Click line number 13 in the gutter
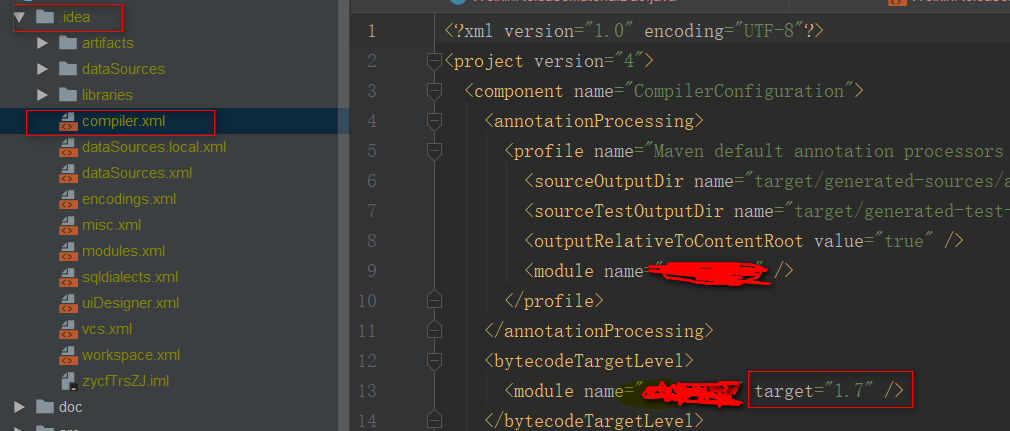The height and width of the screenshot is (431, 1010). click(367, 390)
